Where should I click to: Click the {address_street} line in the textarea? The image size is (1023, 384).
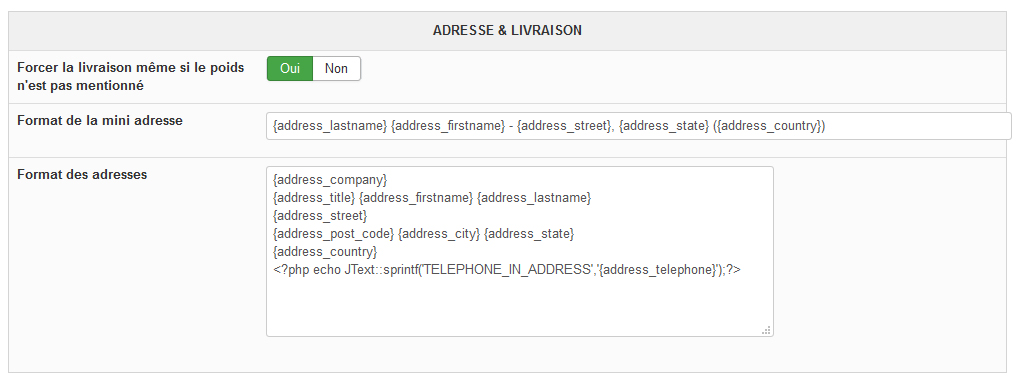[320, 215]
